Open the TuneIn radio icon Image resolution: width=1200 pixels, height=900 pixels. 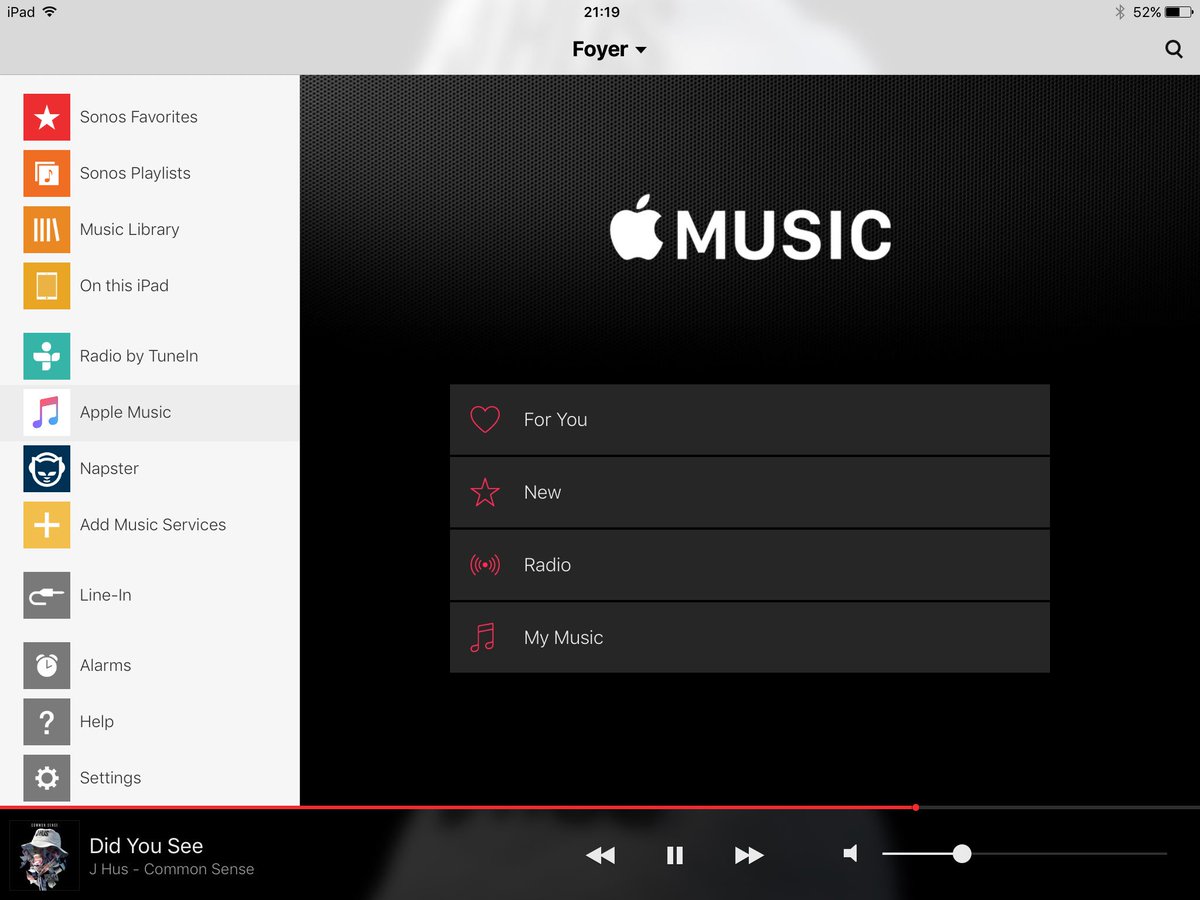pos(47,356)
